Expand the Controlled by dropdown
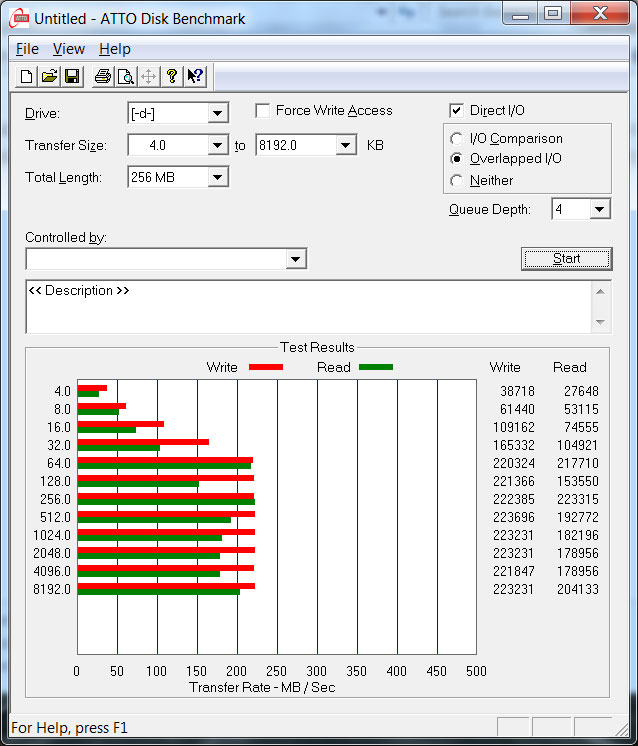The image size is (638, 746). point(295,259)
